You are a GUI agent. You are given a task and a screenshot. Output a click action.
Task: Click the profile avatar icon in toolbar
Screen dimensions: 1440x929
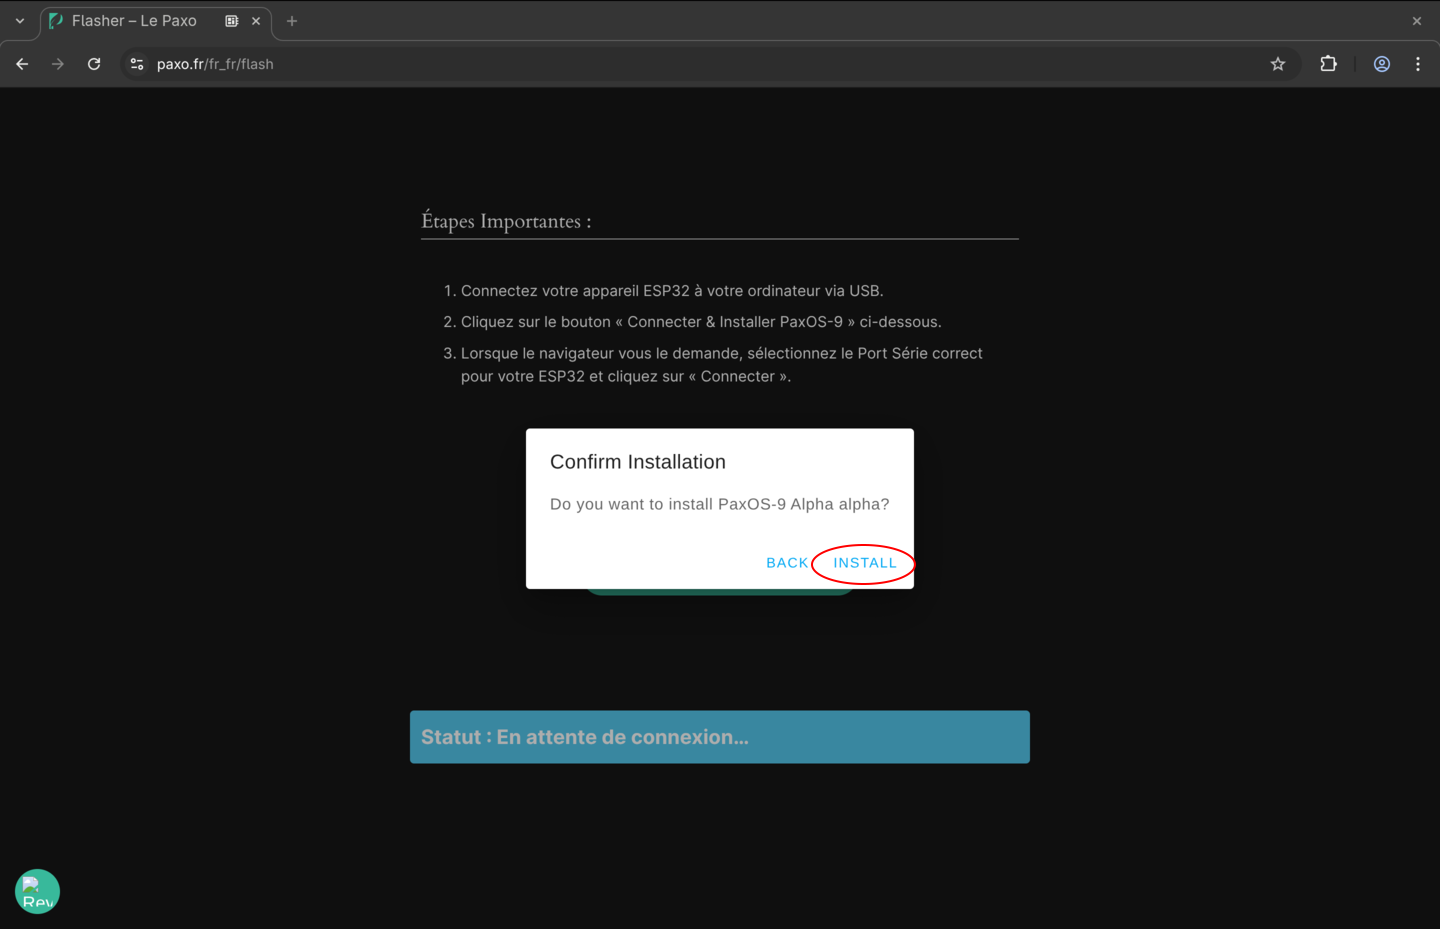click(x=1381, y=63)
